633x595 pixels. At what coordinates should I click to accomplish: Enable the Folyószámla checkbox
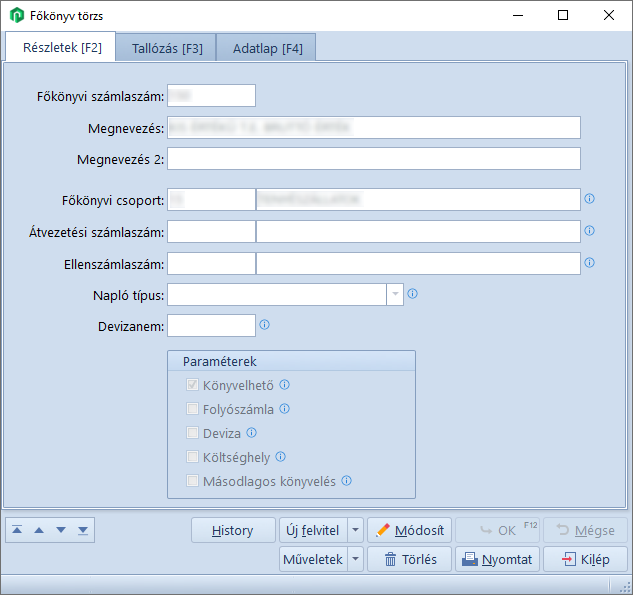pos(193,409)
